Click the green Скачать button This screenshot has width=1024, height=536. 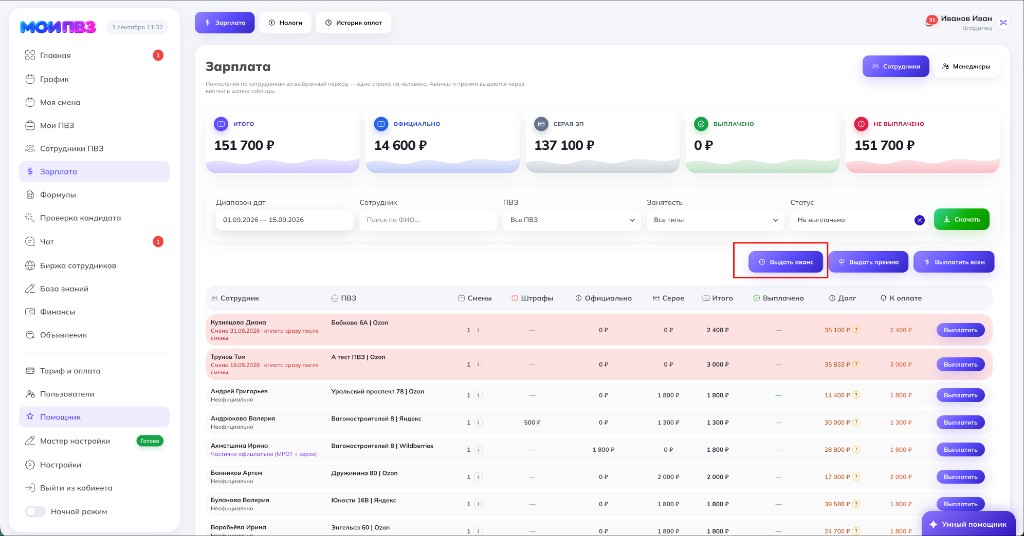pos(961,219)
